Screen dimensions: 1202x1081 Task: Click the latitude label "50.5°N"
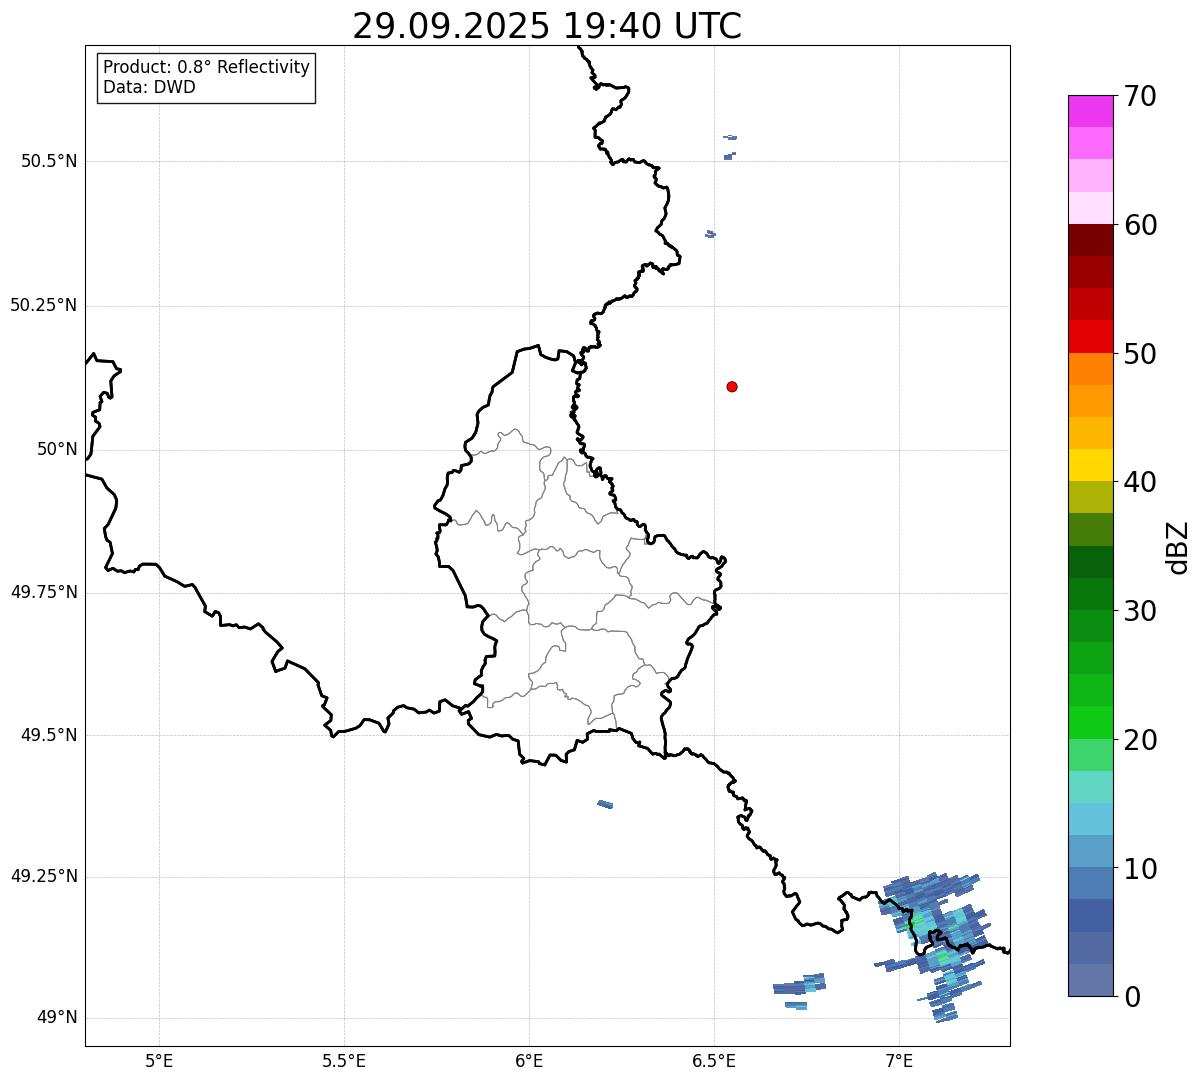[x=48, y=162]
